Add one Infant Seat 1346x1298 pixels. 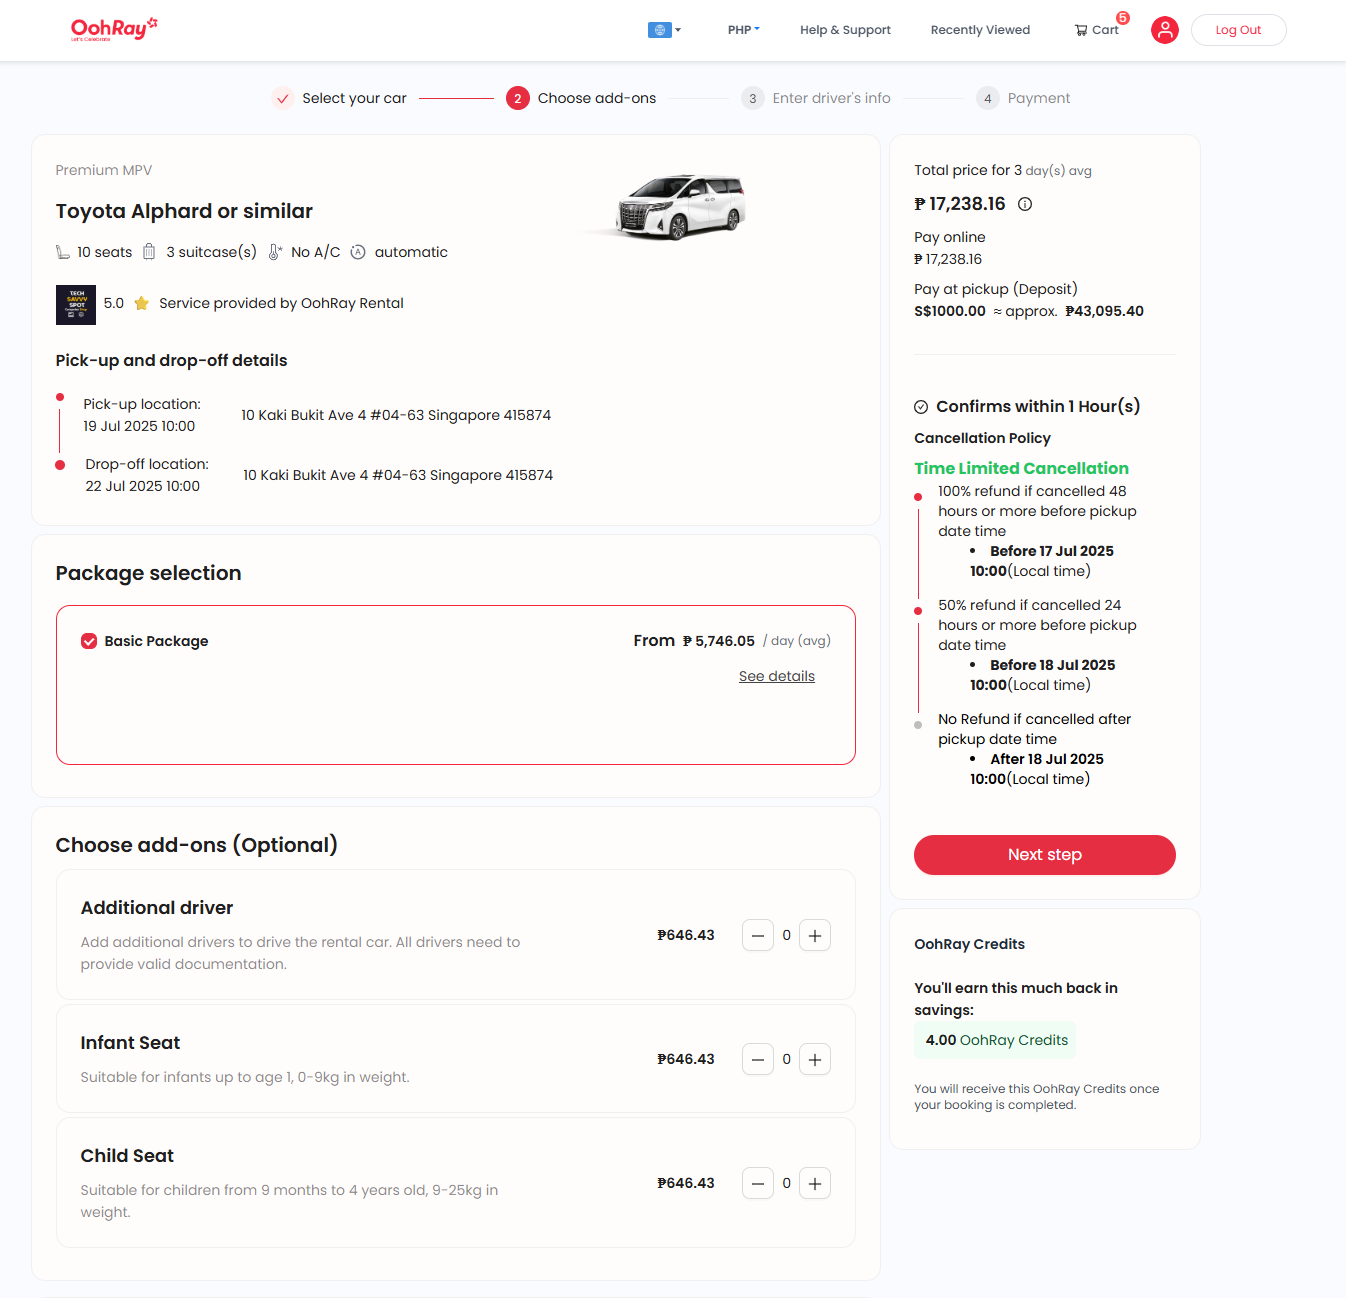coord(815,1060)
